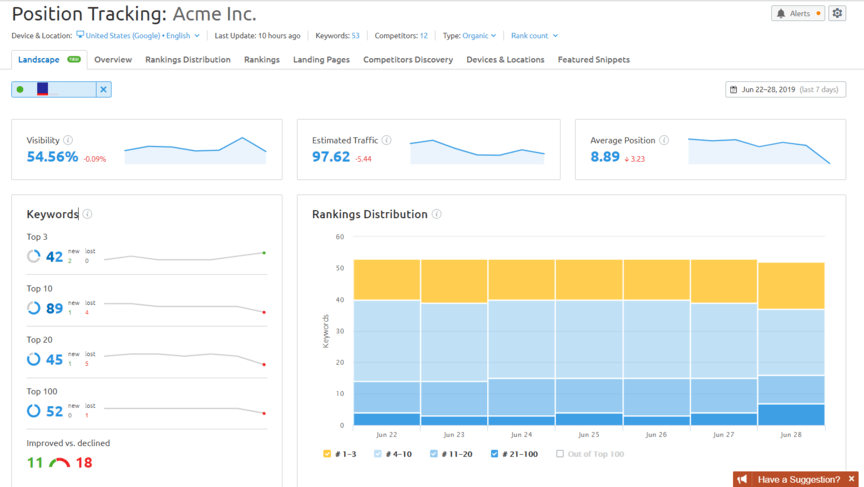Enable the Out of Top 100 checkbox
The width and height of the screenshot is (864, 487).
[560, 453]
